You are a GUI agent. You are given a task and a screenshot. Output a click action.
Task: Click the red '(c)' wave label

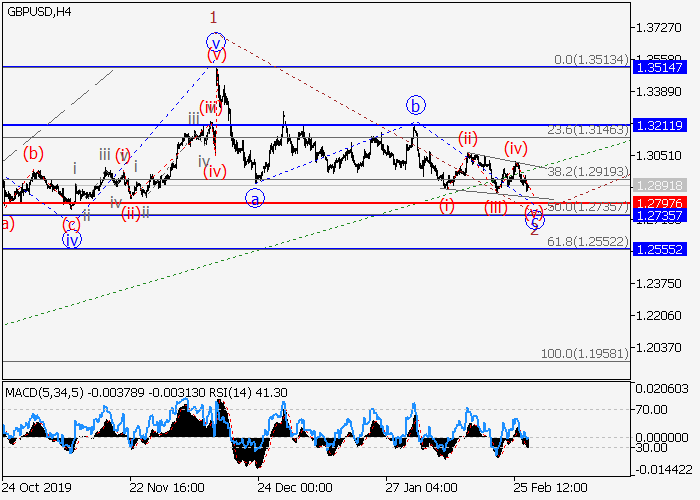[x=70, y=224]
